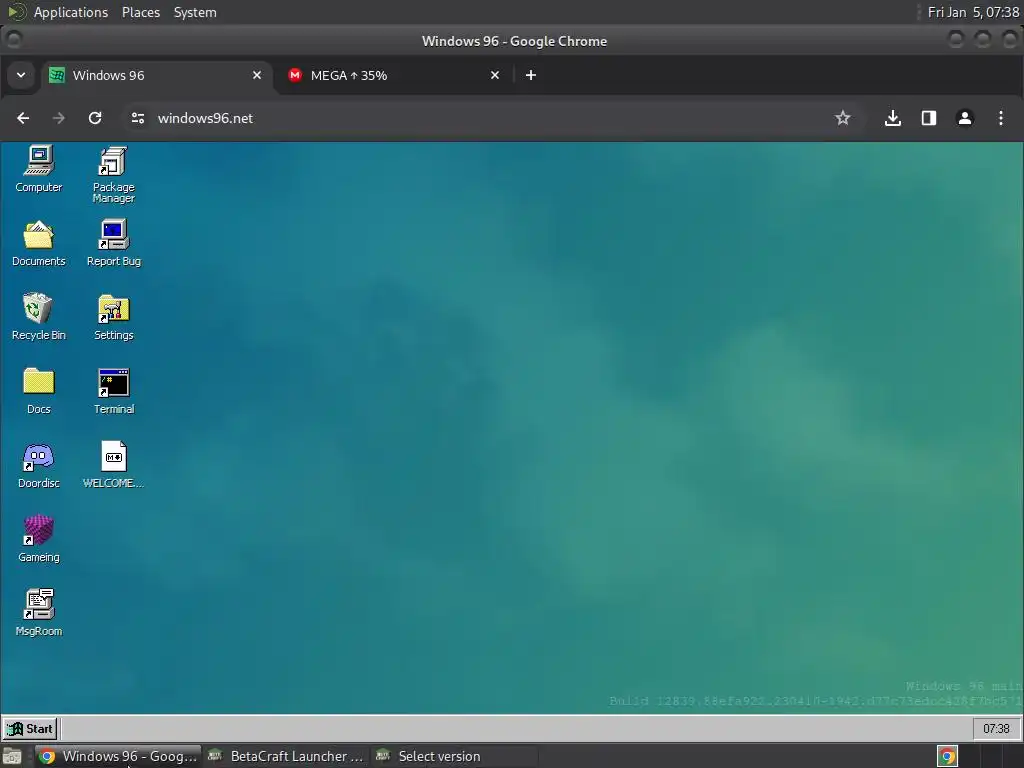The height and width of the screenshot is (768, 1024).
Task: Open the Recycle Bin
Action: (x=39, y=317)
